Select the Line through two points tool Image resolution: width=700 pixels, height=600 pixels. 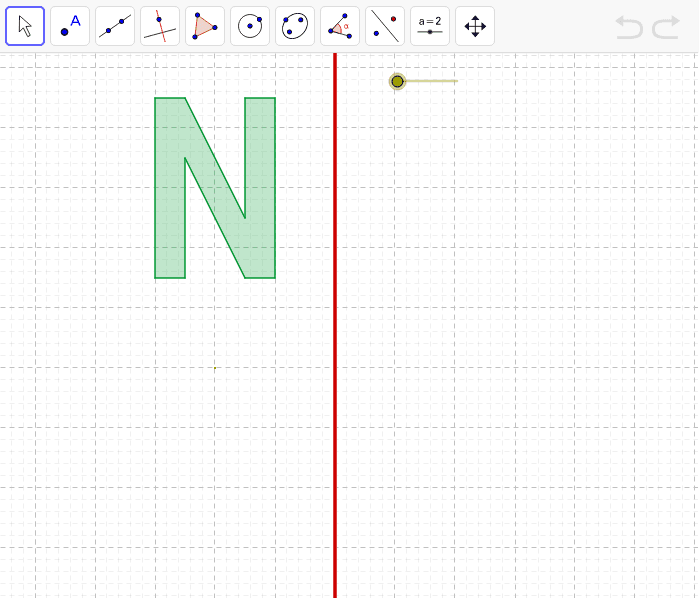click(x=115, y=26)
